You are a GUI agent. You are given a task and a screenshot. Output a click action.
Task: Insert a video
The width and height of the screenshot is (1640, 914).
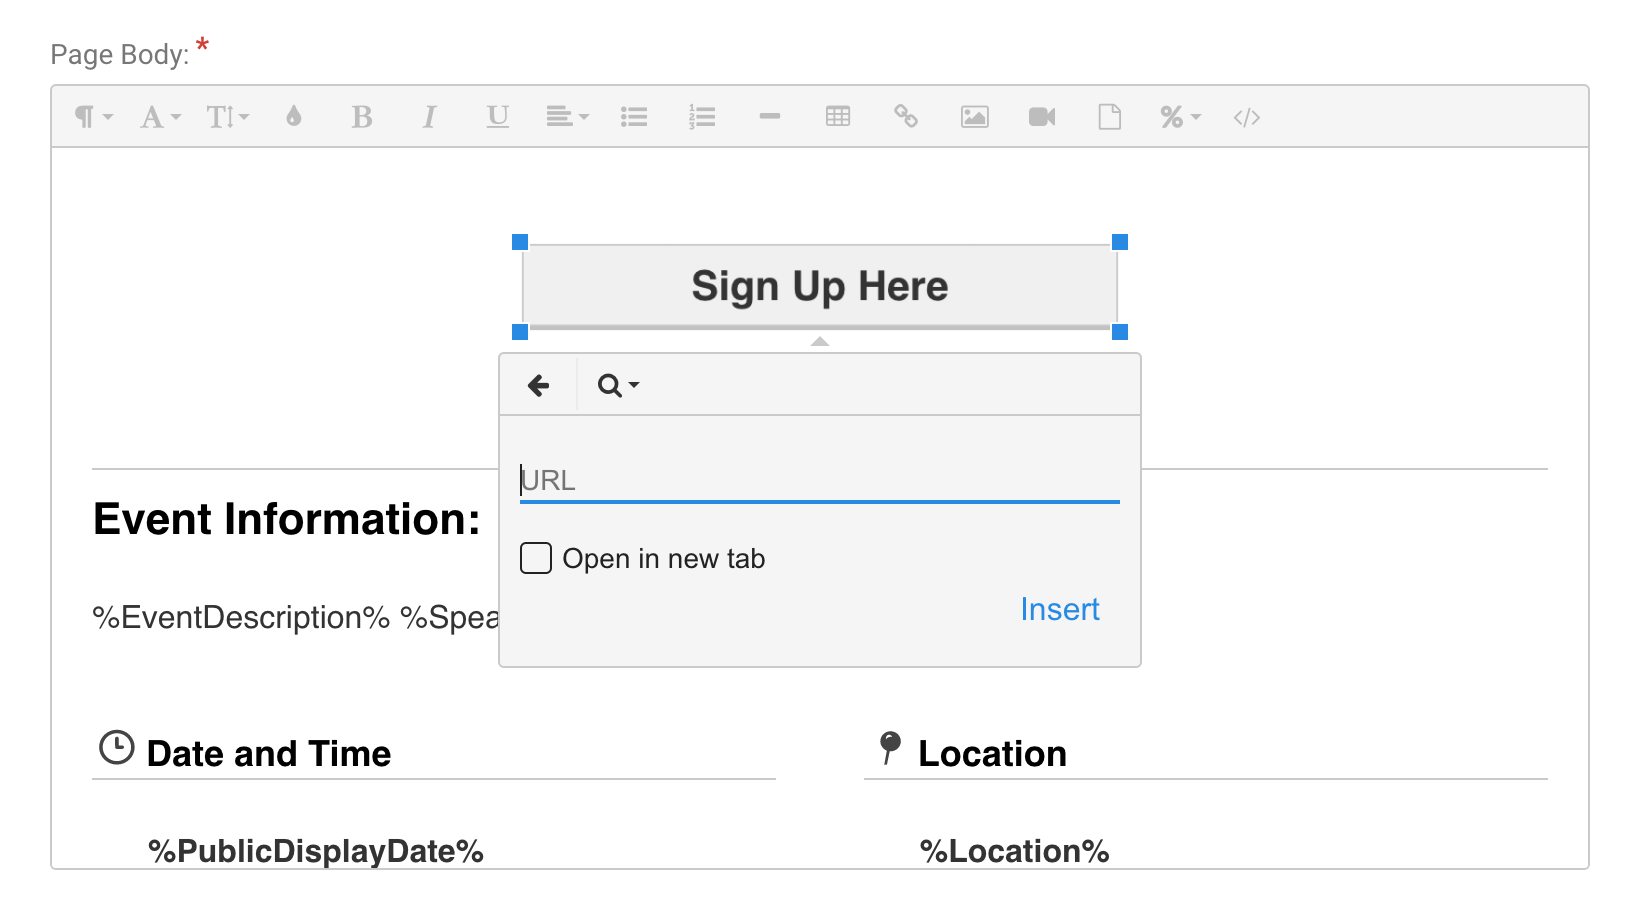[x=1042, y=117]
